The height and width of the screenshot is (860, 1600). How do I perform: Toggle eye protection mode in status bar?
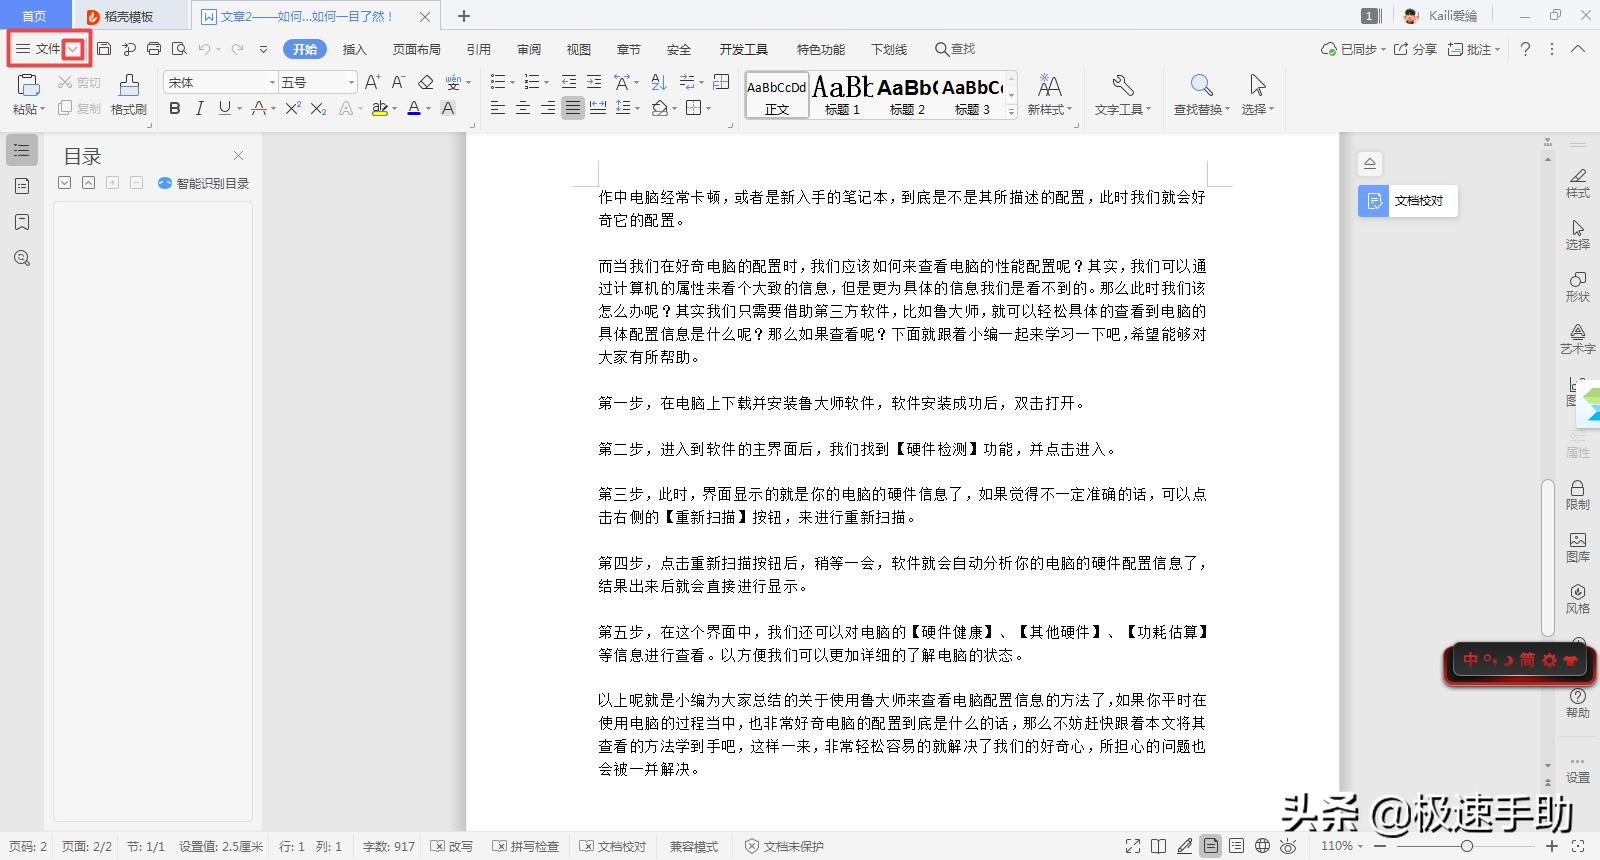pos(1289,846)
